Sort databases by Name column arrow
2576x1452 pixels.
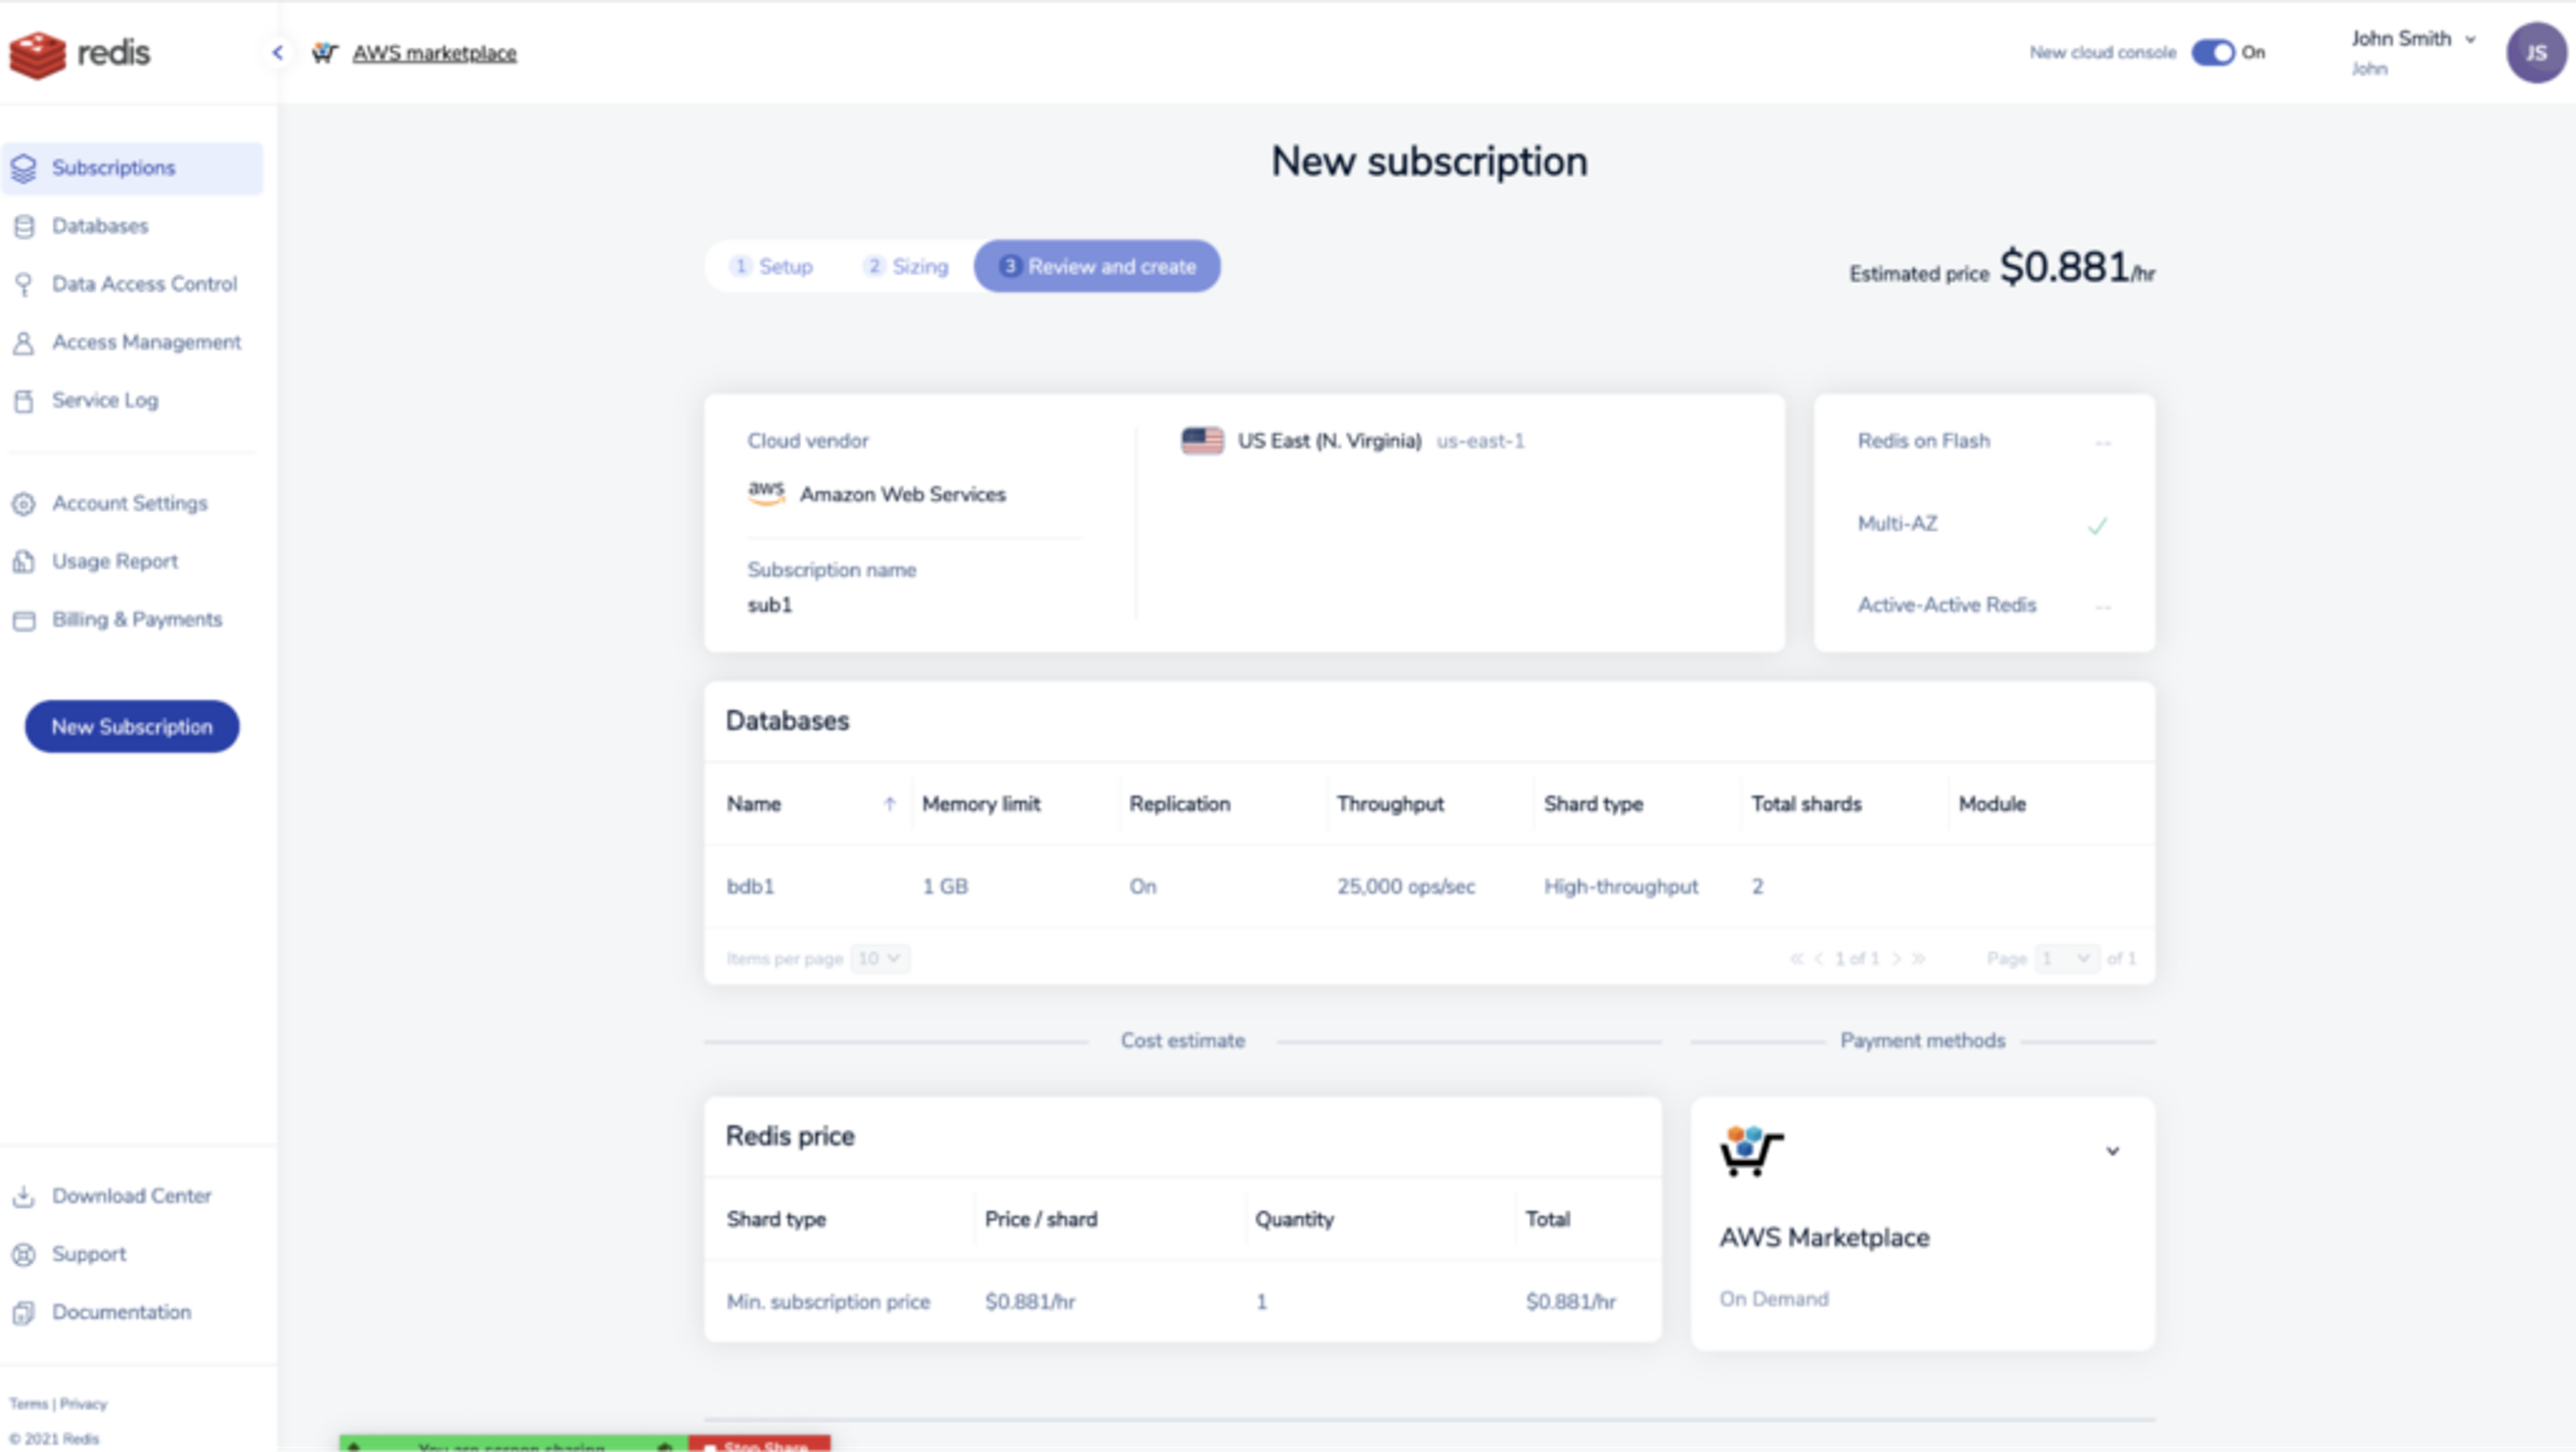coord(889,804)
